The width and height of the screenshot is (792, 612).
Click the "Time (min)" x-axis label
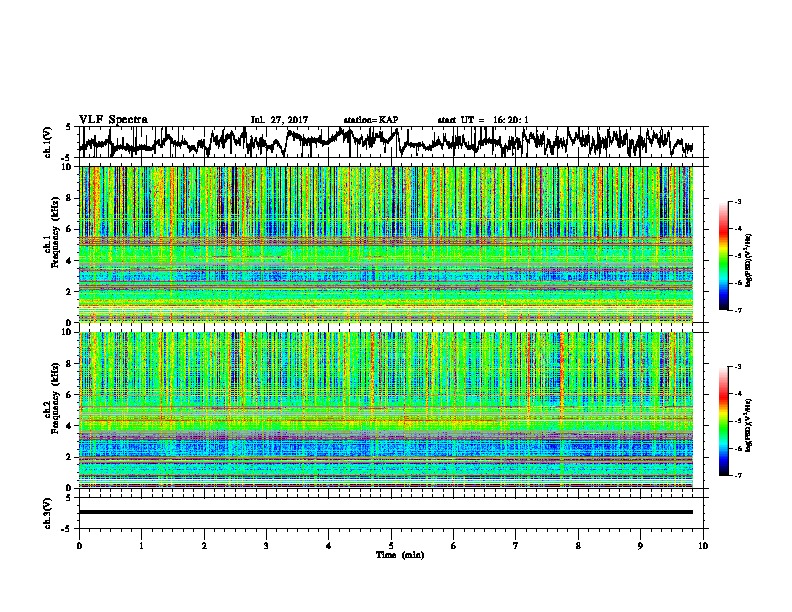coord(400,555)
